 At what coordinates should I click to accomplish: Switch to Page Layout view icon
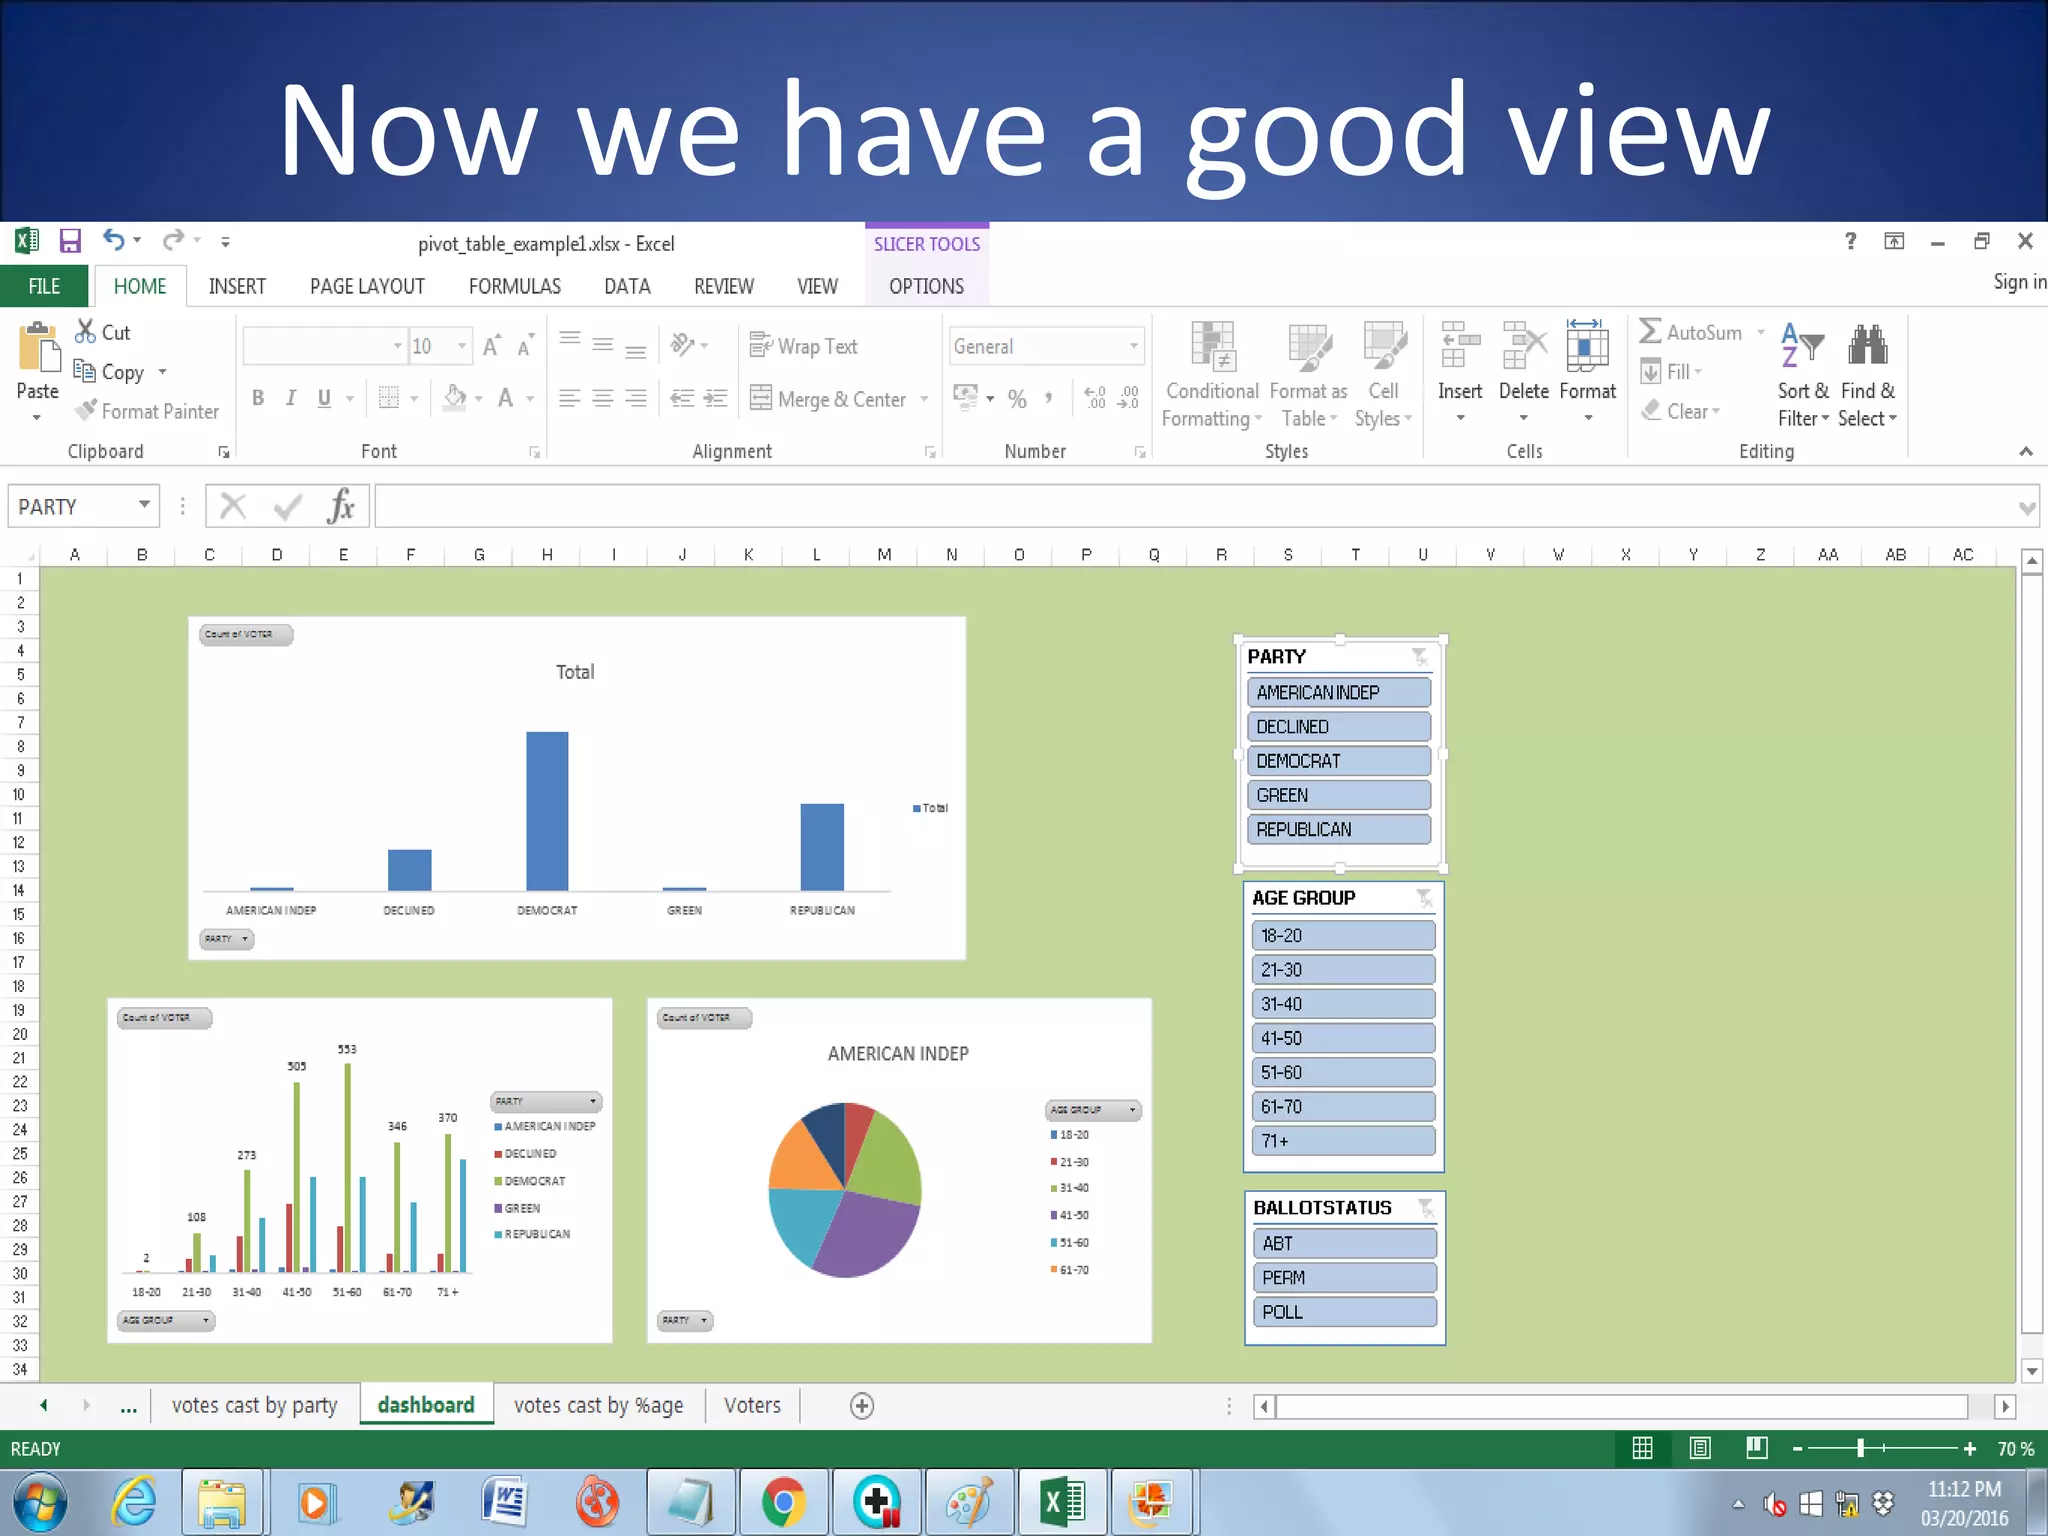(x=1700, y=1448)
